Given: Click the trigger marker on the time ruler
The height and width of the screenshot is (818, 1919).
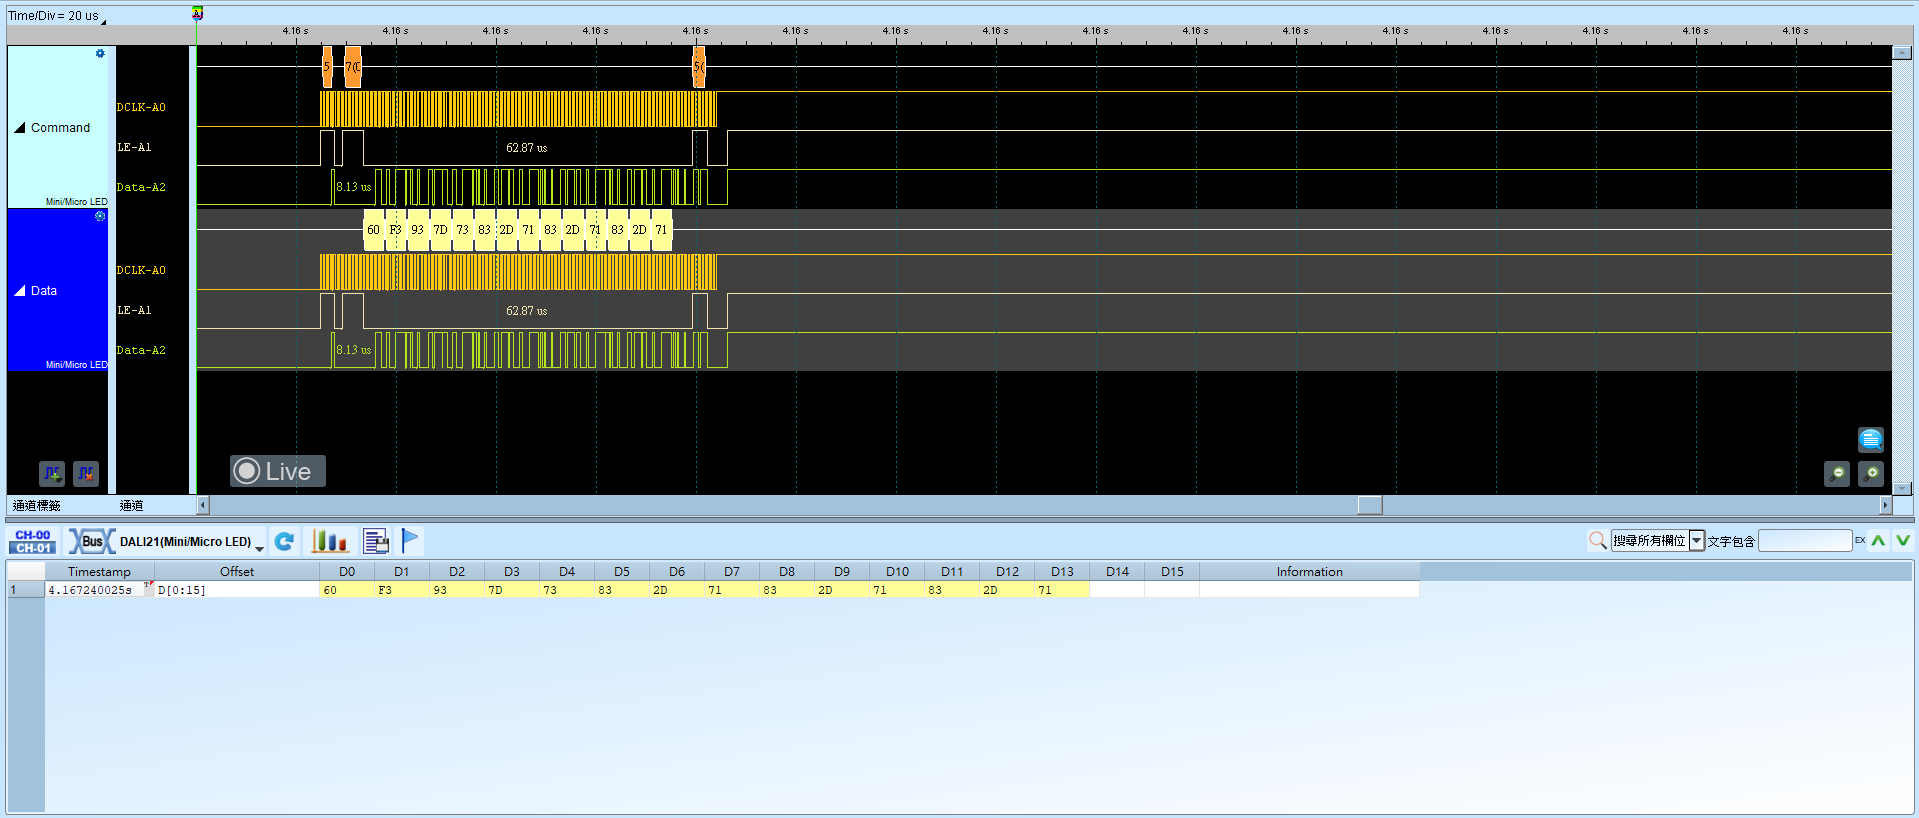Looking at the screenshot, I should point(198,13).
